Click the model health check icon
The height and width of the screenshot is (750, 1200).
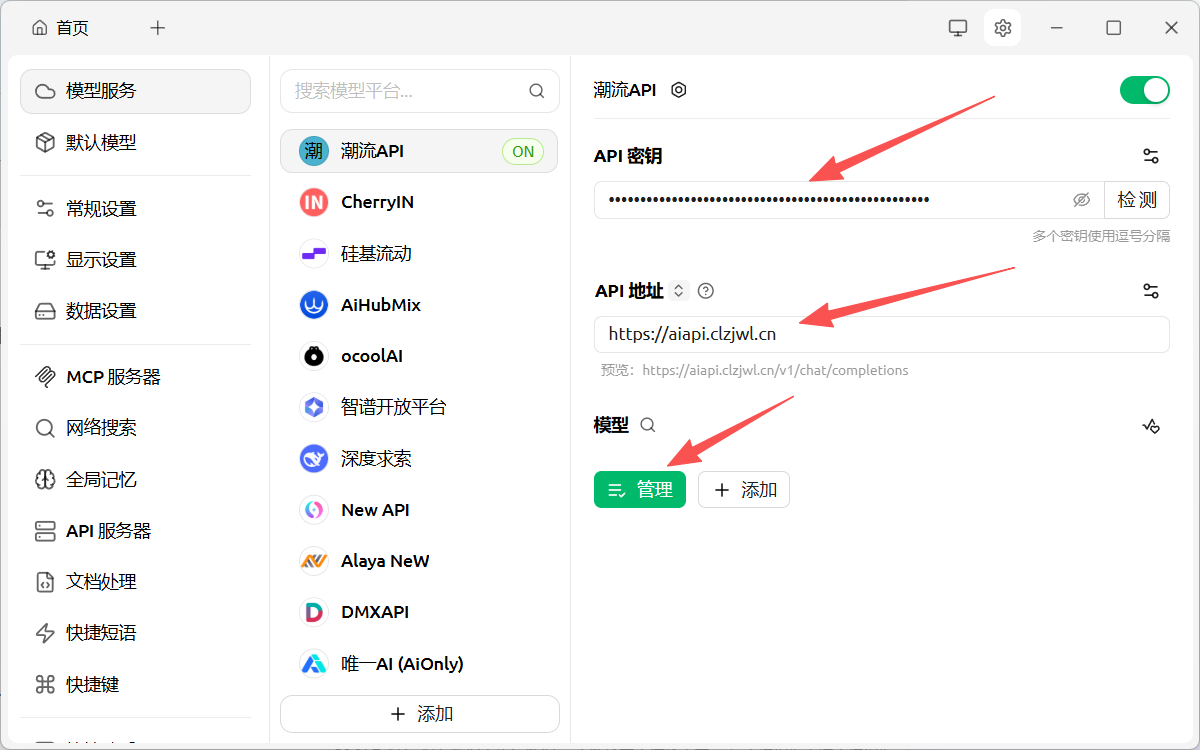(x=1151, y=426)
